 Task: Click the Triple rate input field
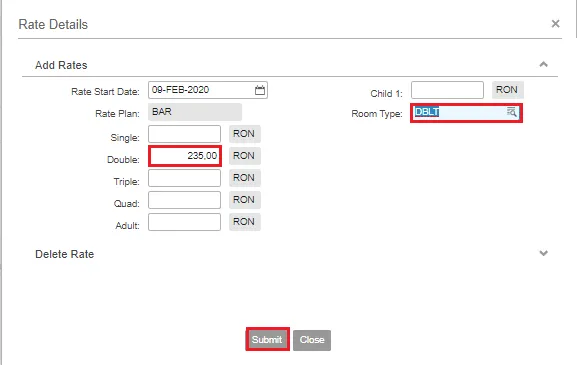pos(184,178)
